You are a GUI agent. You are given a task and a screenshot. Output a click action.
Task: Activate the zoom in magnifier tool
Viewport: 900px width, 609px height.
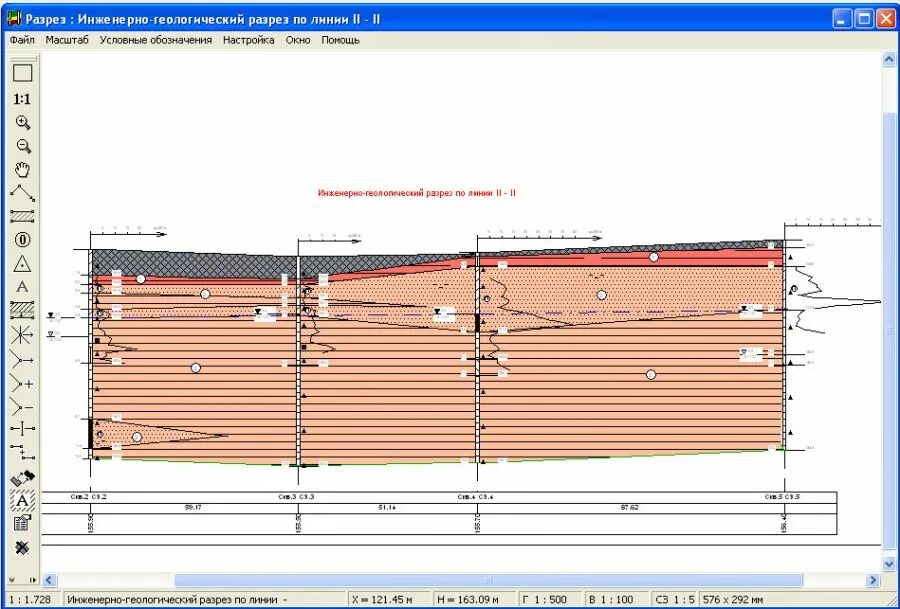tap(22, 122)
